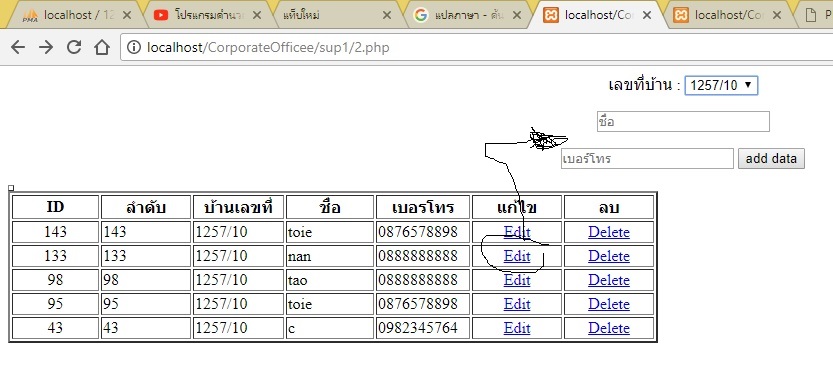The height and width of the screenshot is (375, 833).
Task: Click the add data button
Action: pyautogui.click(x=771, y=159)
